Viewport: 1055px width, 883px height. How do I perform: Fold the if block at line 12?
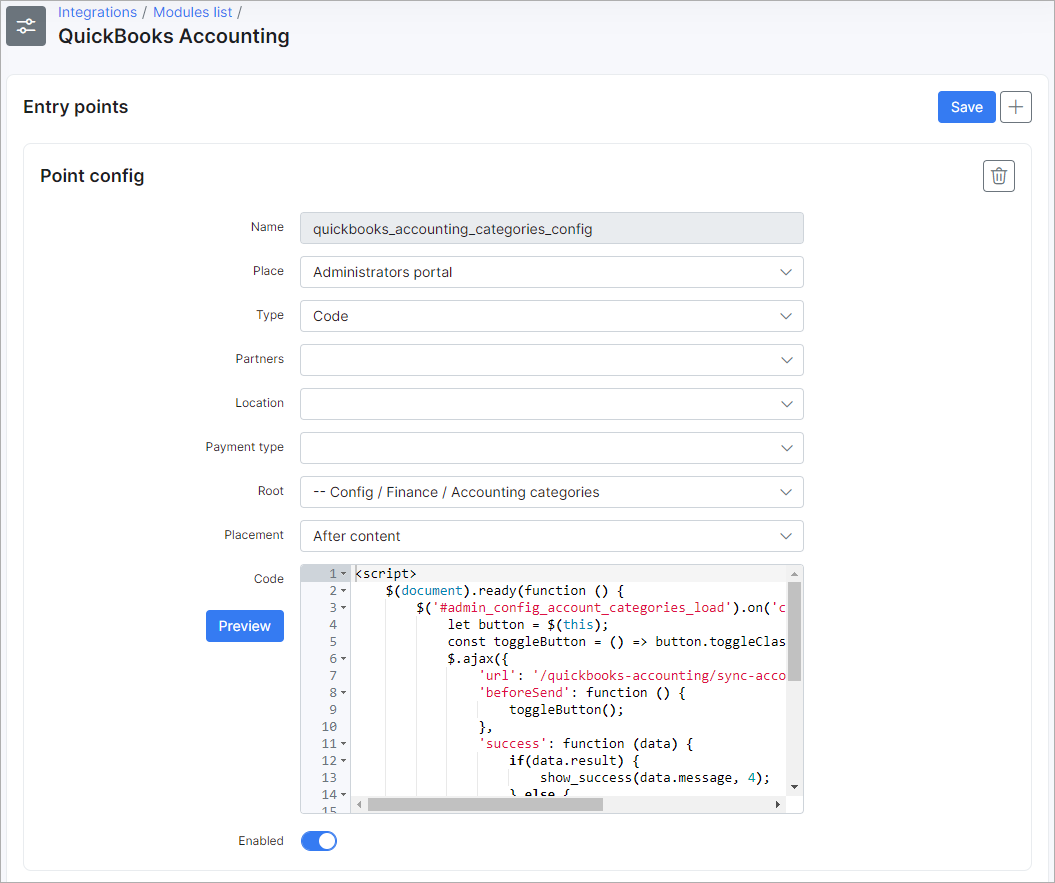344,761
